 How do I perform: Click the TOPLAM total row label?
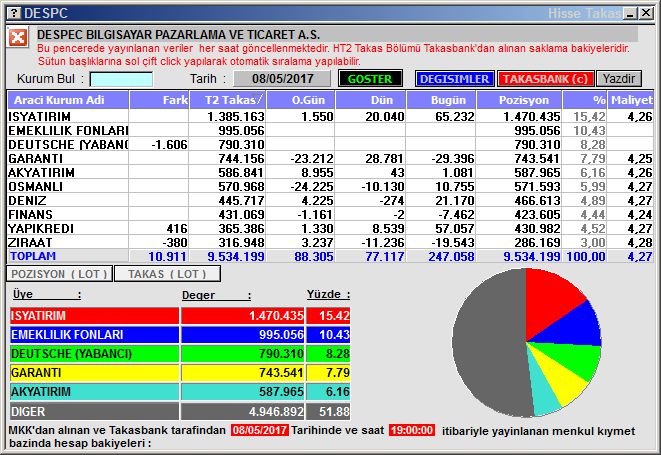33,256
